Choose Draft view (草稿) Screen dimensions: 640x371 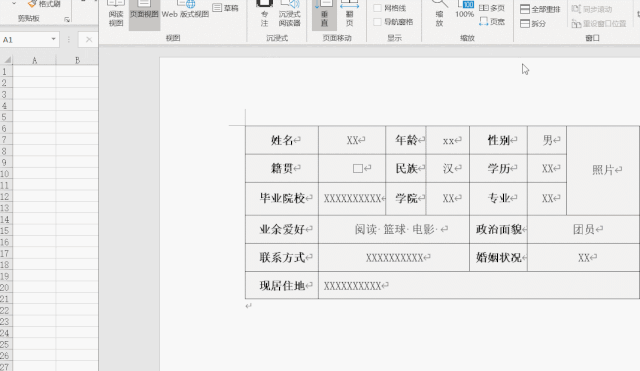[x=226, y=8]
